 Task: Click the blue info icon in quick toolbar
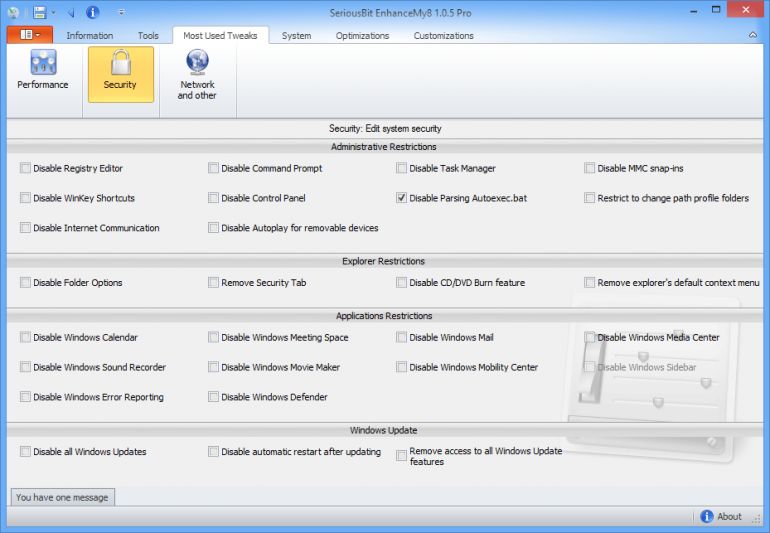92,12
